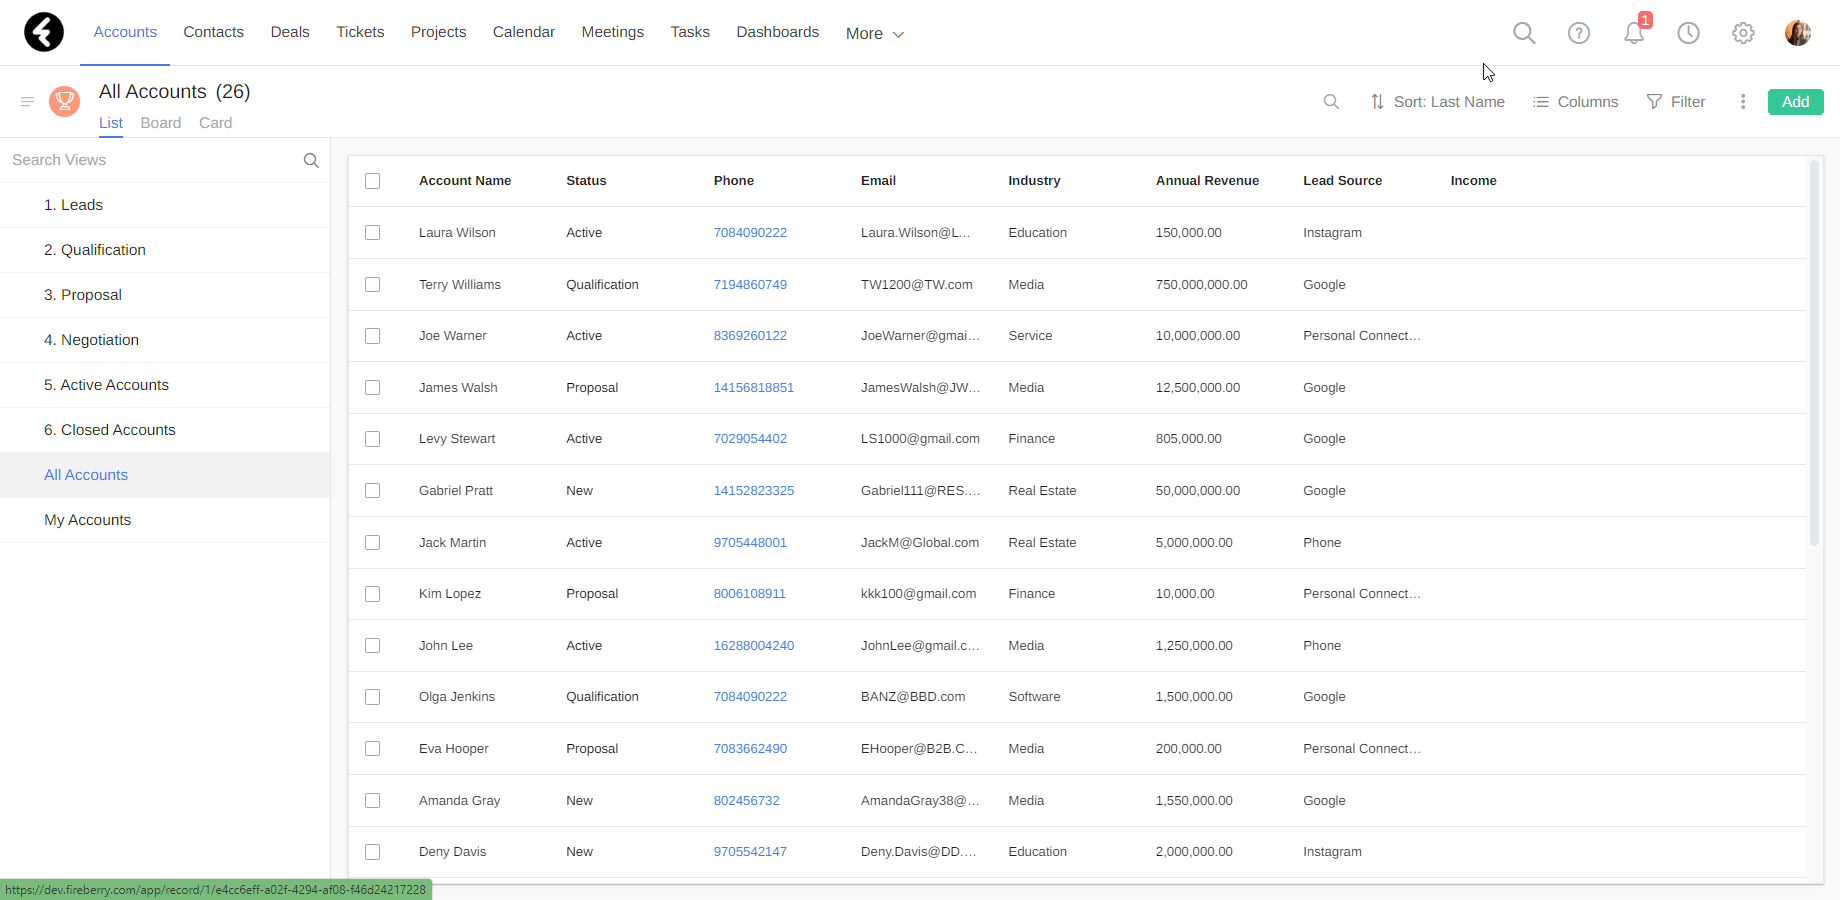Select the 4. Negotiation view
The image size is (1840, 900).
point(165,340)
